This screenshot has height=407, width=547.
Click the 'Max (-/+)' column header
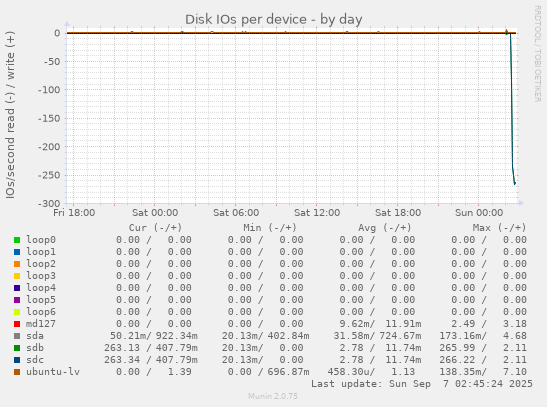click(499, 228)
